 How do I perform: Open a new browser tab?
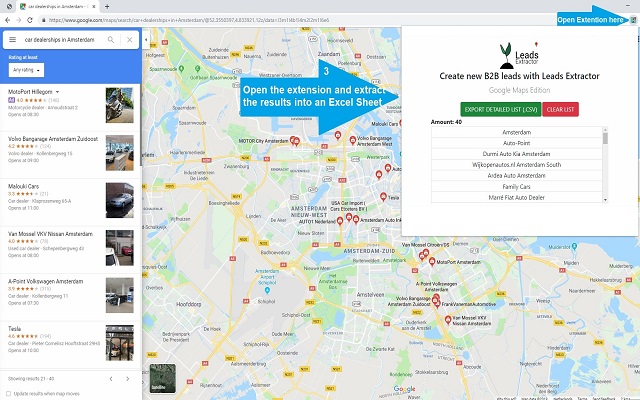[x=107, y=6]
